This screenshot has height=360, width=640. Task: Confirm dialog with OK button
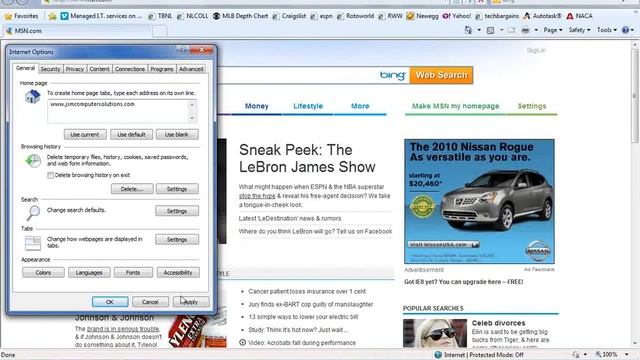click(x=110, y=302)
